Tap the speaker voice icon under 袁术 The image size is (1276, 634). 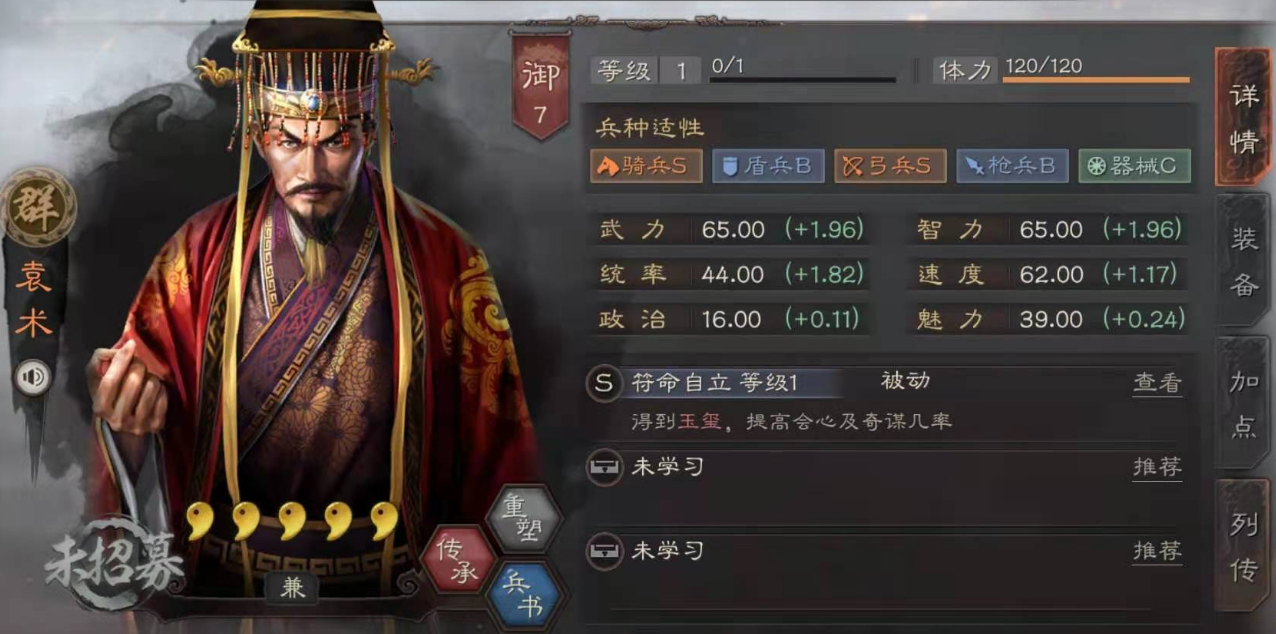tap(33, 377)
